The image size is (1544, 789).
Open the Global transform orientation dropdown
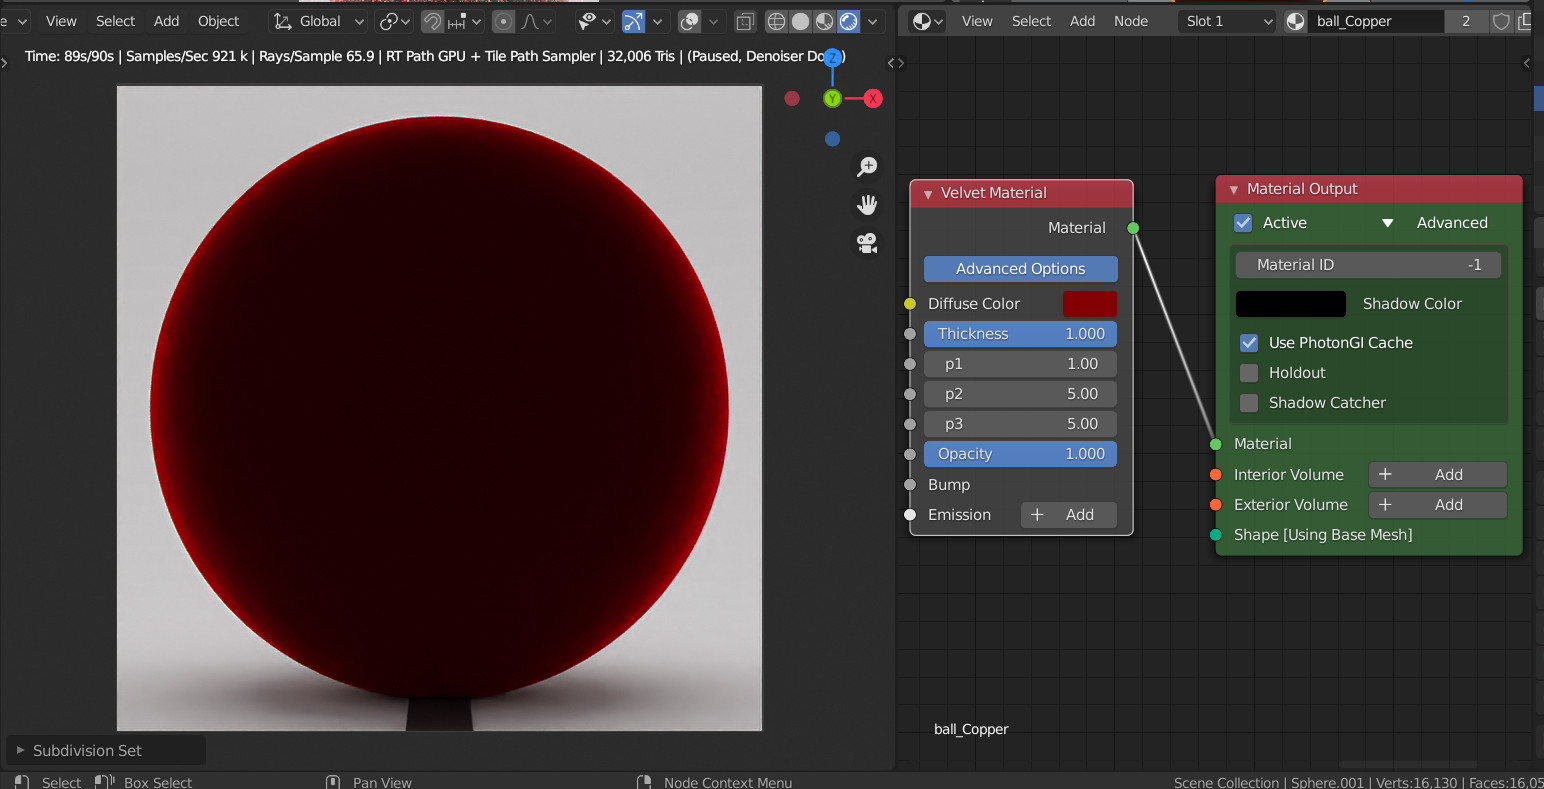(320, 21)
